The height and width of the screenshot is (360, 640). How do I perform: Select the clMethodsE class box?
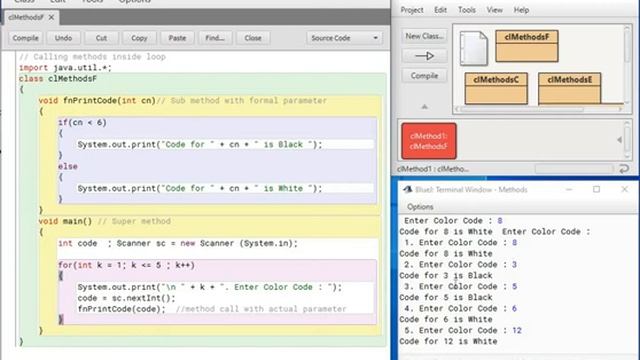[570, 88]
